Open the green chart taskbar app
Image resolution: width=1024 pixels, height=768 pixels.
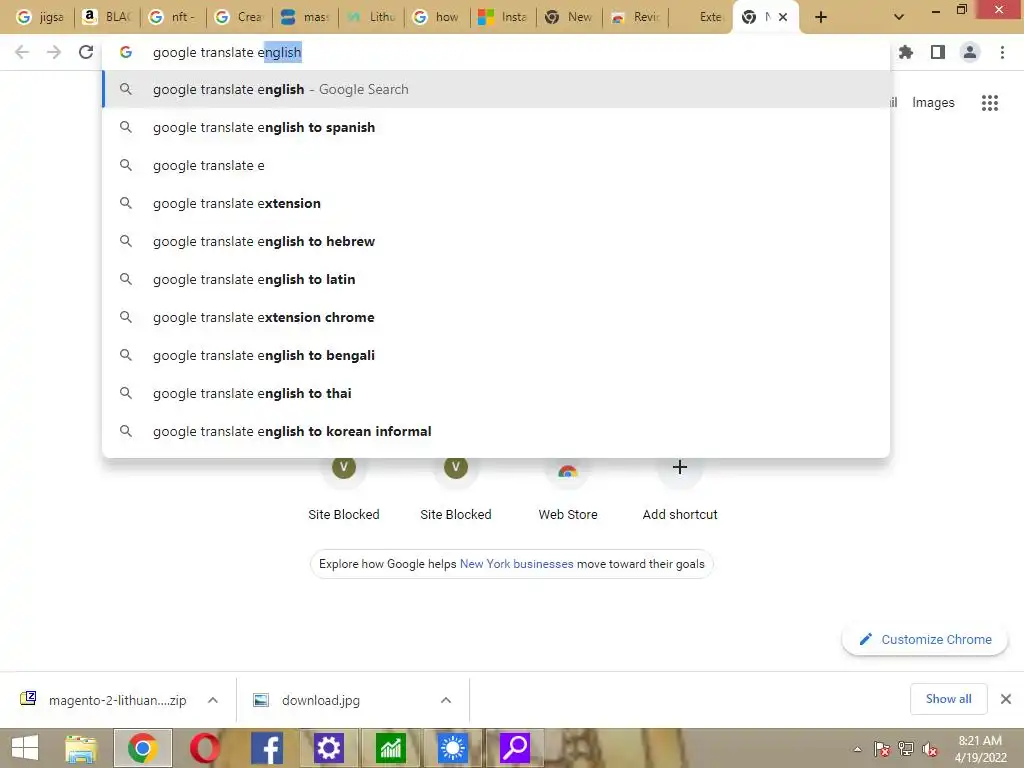tap(391, 748)
